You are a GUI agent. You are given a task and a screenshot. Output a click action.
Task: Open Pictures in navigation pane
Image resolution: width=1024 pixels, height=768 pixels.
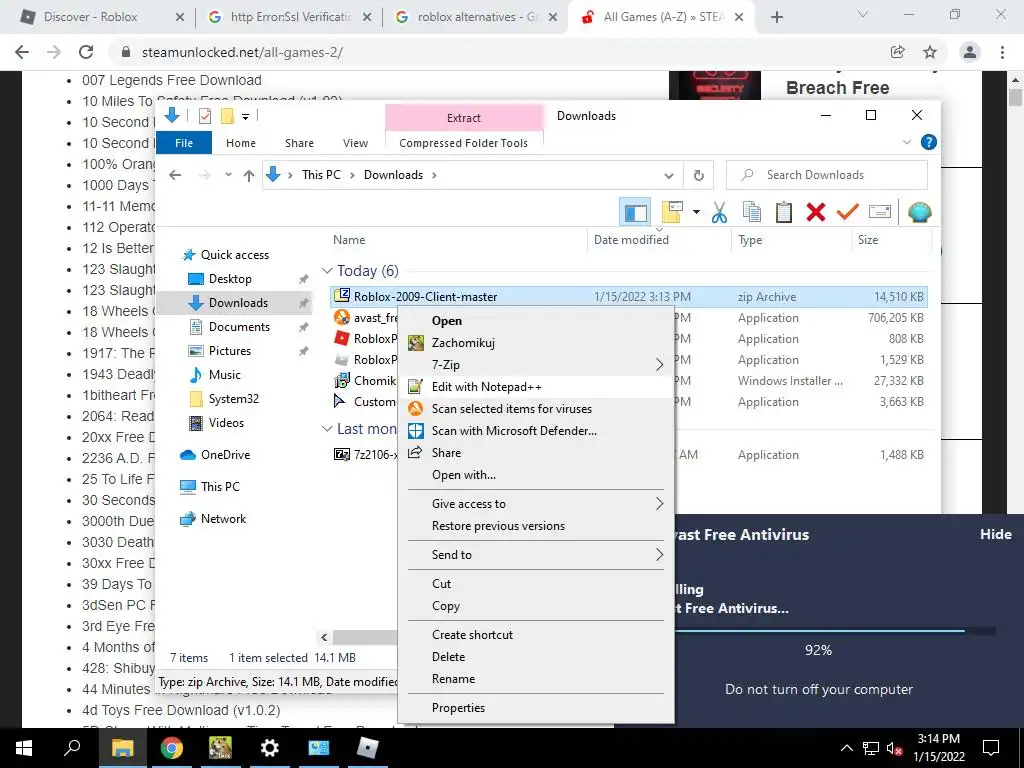pyautogui.click(x=229, y=351)
